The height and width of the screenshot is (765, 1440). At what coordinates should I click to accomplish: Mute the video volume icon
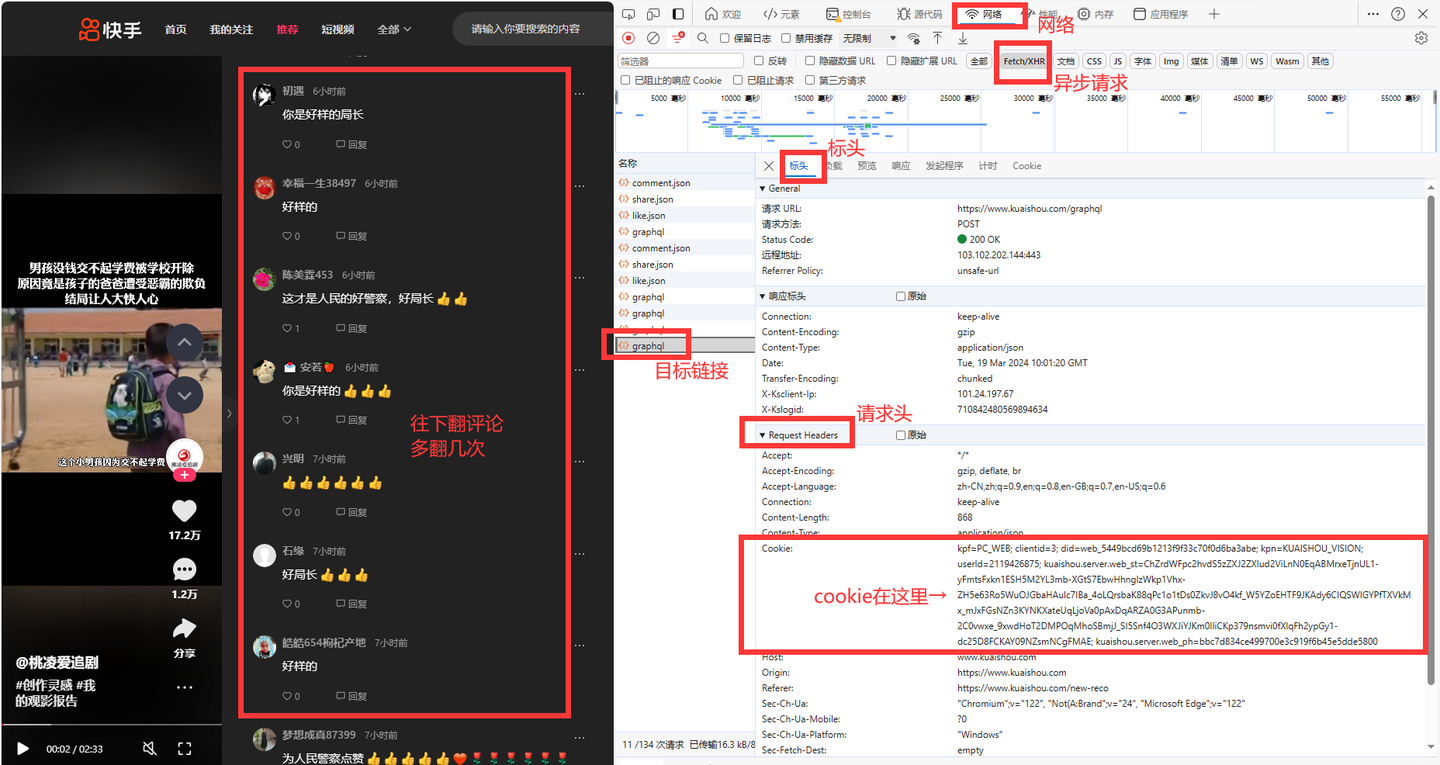[x=149, y=748]
